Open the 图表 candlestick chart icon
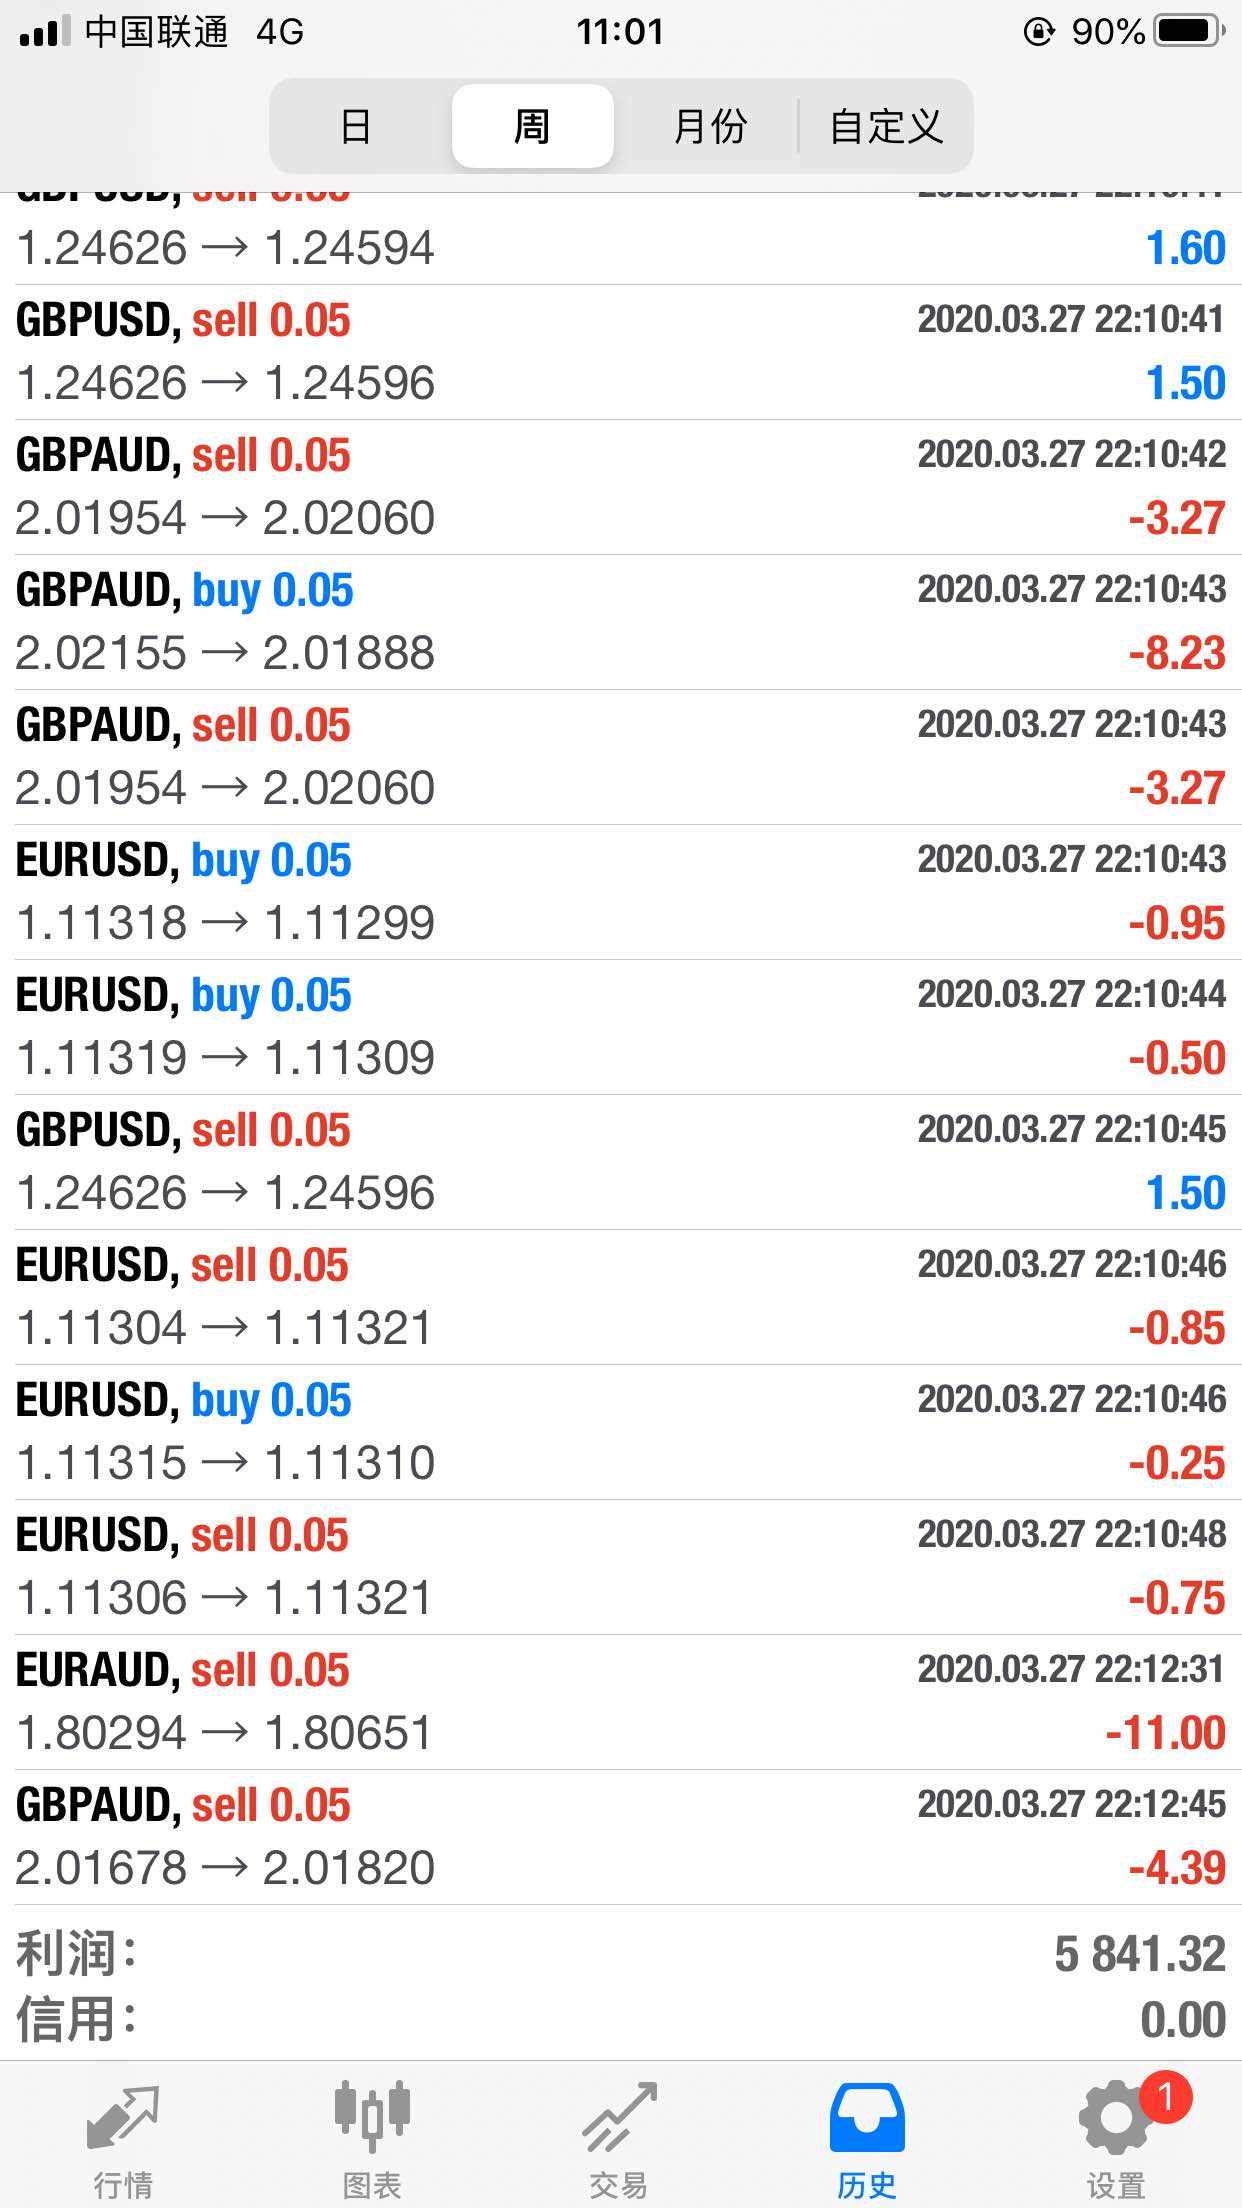Viewport: 1242px width, 2208px height. pos(372,2120)
